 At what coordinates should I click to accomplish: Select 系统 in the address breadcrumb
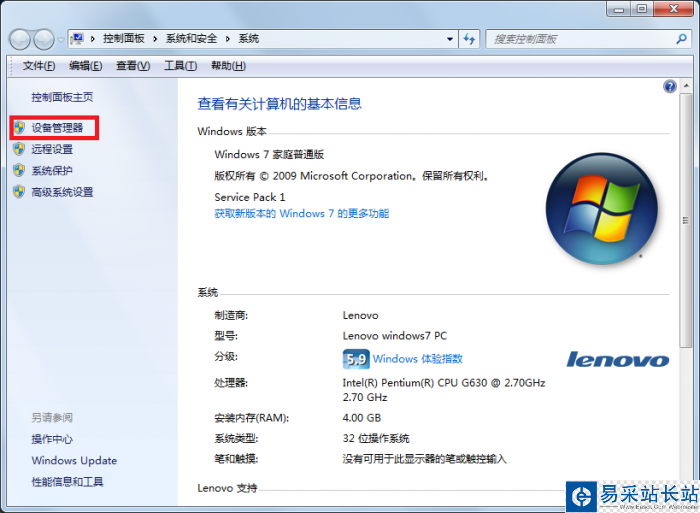click(x=248, y=39)
